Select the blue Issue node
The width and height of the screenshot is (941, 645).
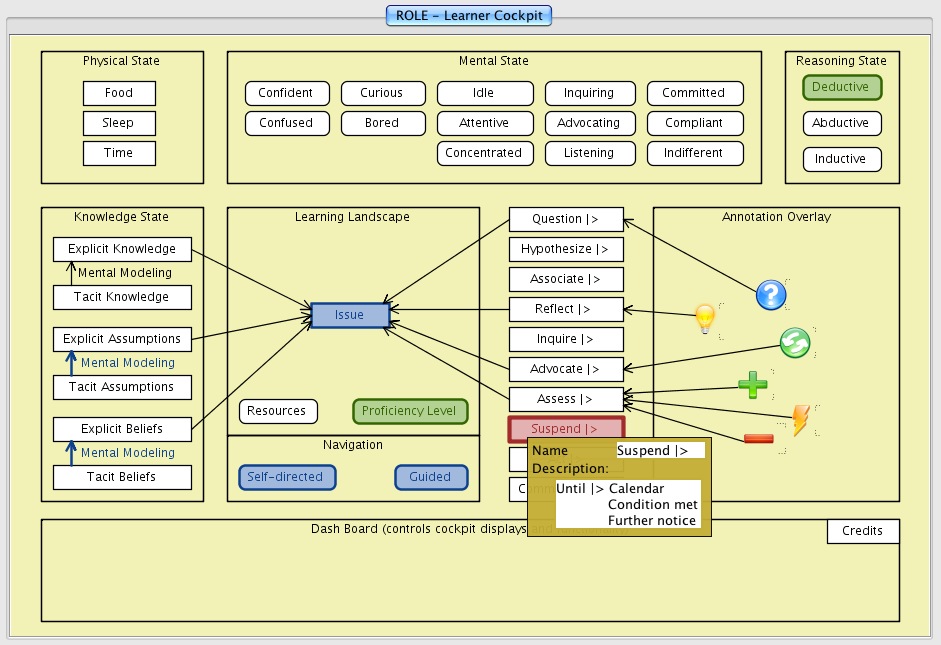(349, 315)
